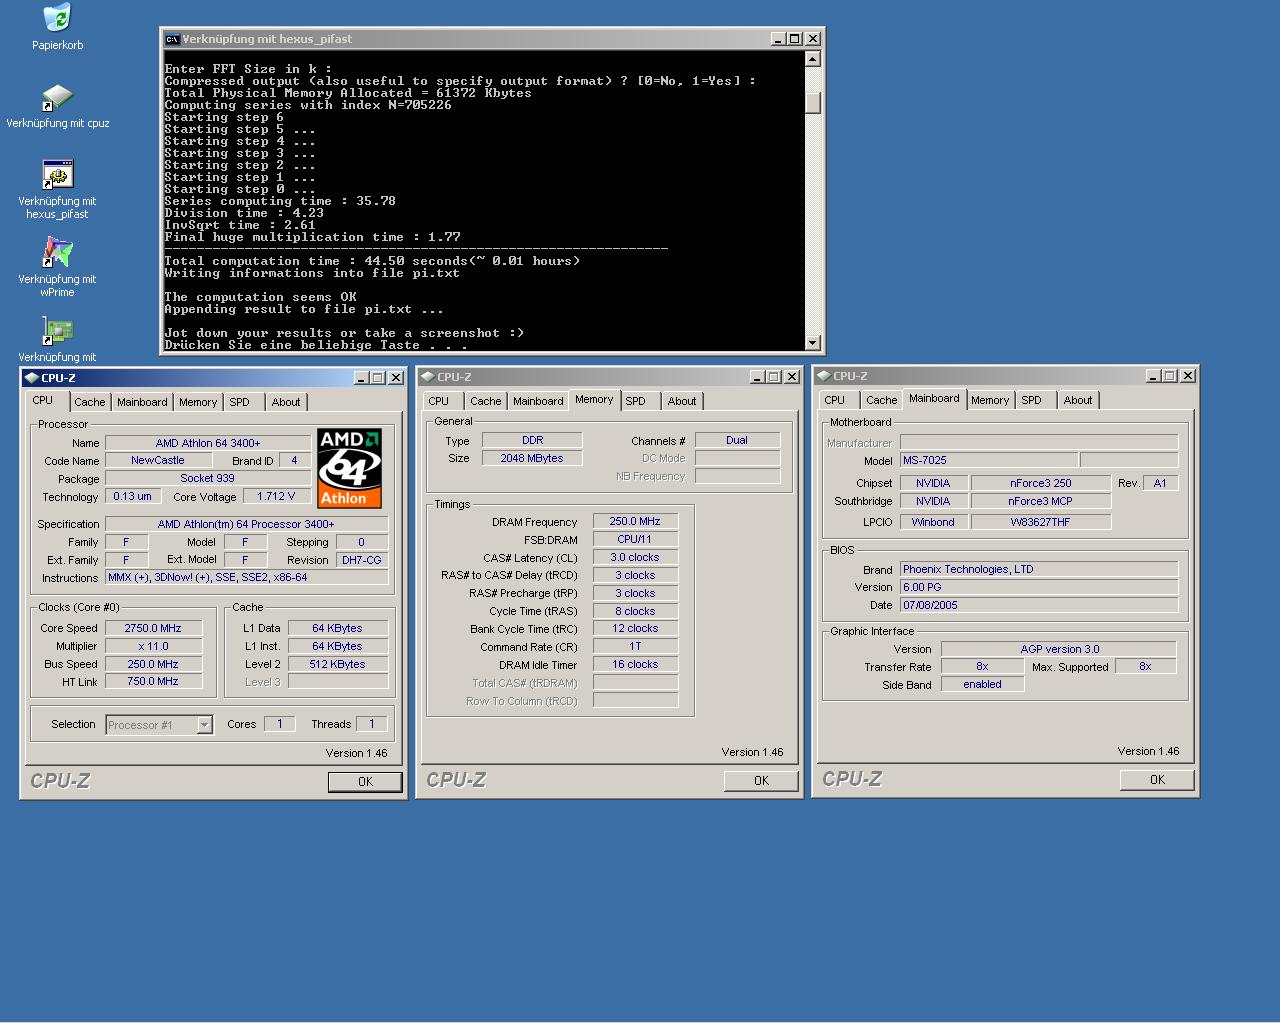Image resolution: width=1280 pixels, height=1024 pixels.
Task: Click the CPU-Z title icon in the Memory window
Action: click(x=427, y=377)
